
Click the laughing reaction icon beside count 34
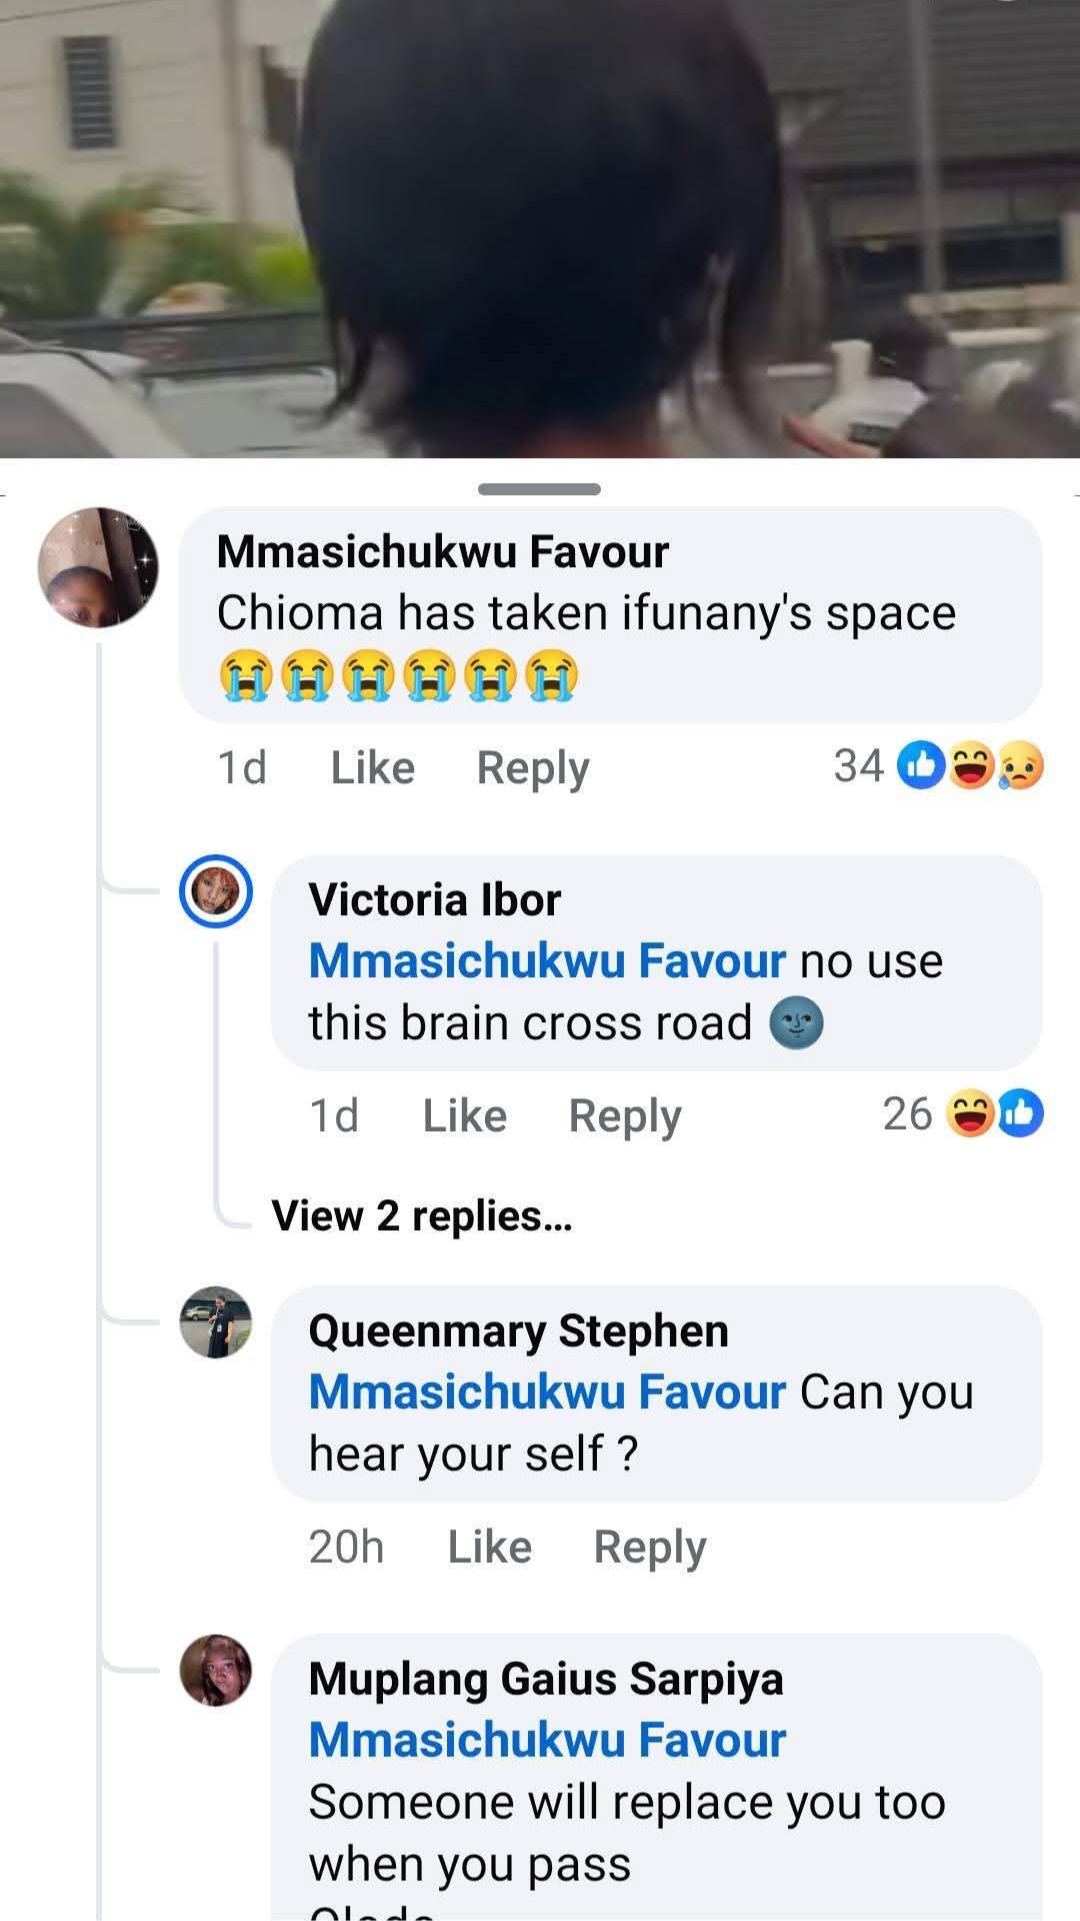pyautogui.click(x=971, y=766)
